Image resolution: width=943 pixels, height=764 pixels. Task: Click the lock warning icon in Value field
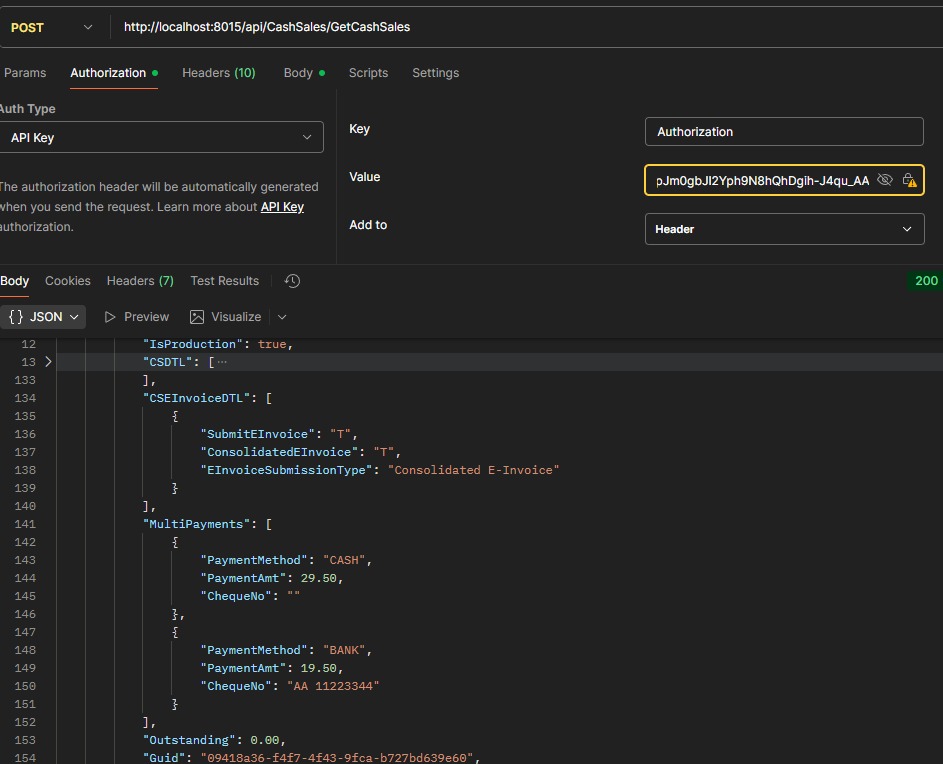click(909, 180)
